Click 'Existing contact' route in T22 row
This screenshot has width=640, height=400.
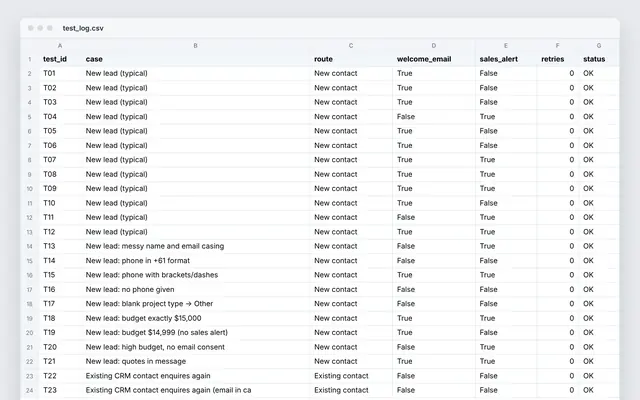pyautogui.click(x=341, y=376)
